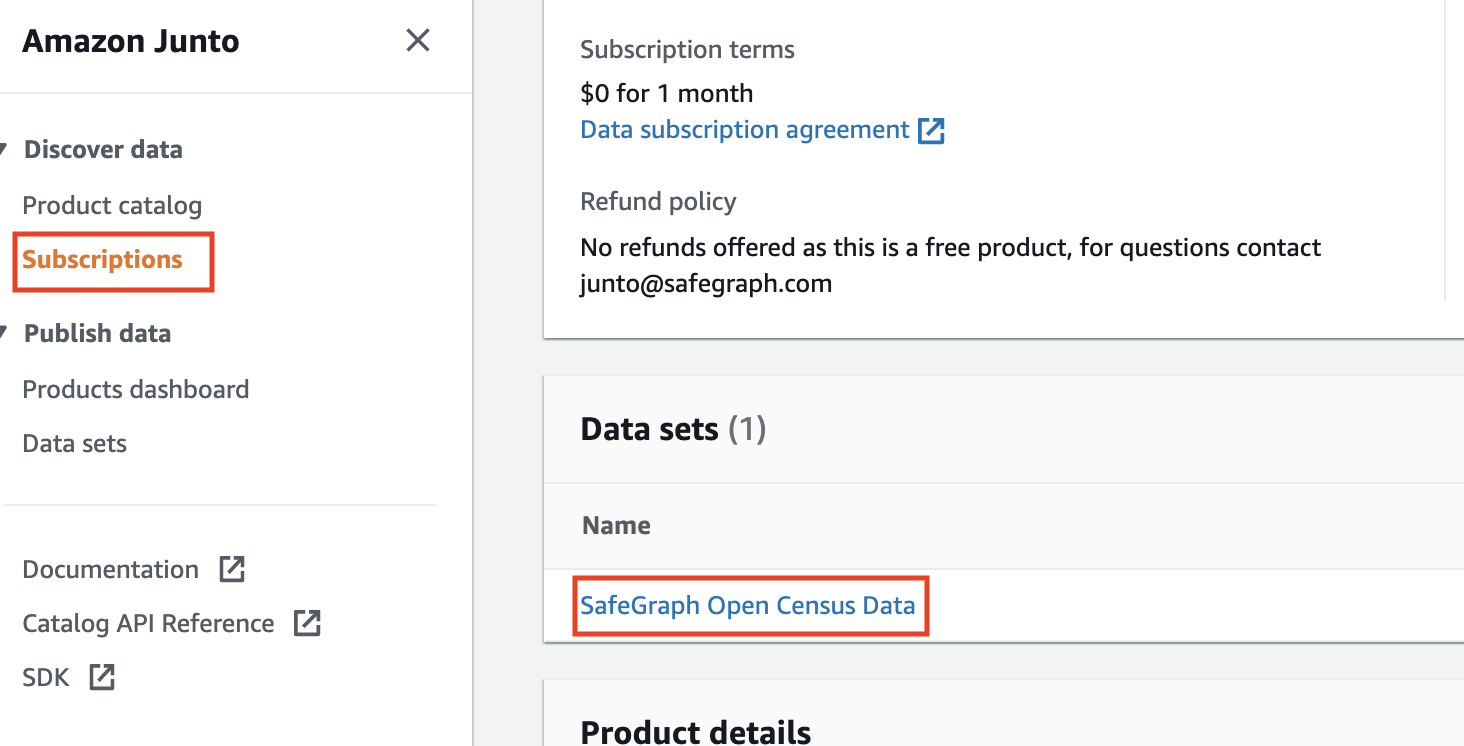Collapse the Publish data section arrow
Image resolution: width=1464 pixels, height=746 pixels.
click(4, 333)
